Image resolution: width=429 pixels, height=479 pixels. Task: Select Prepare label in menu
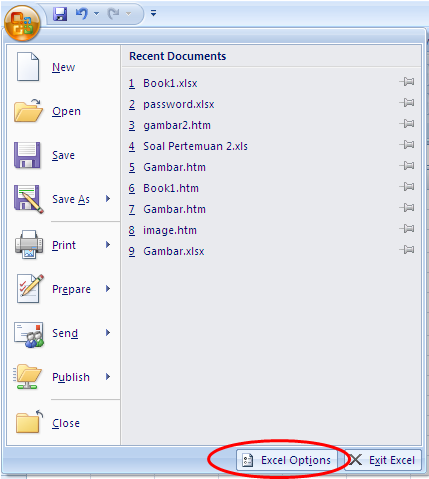(x=71, y=289)
